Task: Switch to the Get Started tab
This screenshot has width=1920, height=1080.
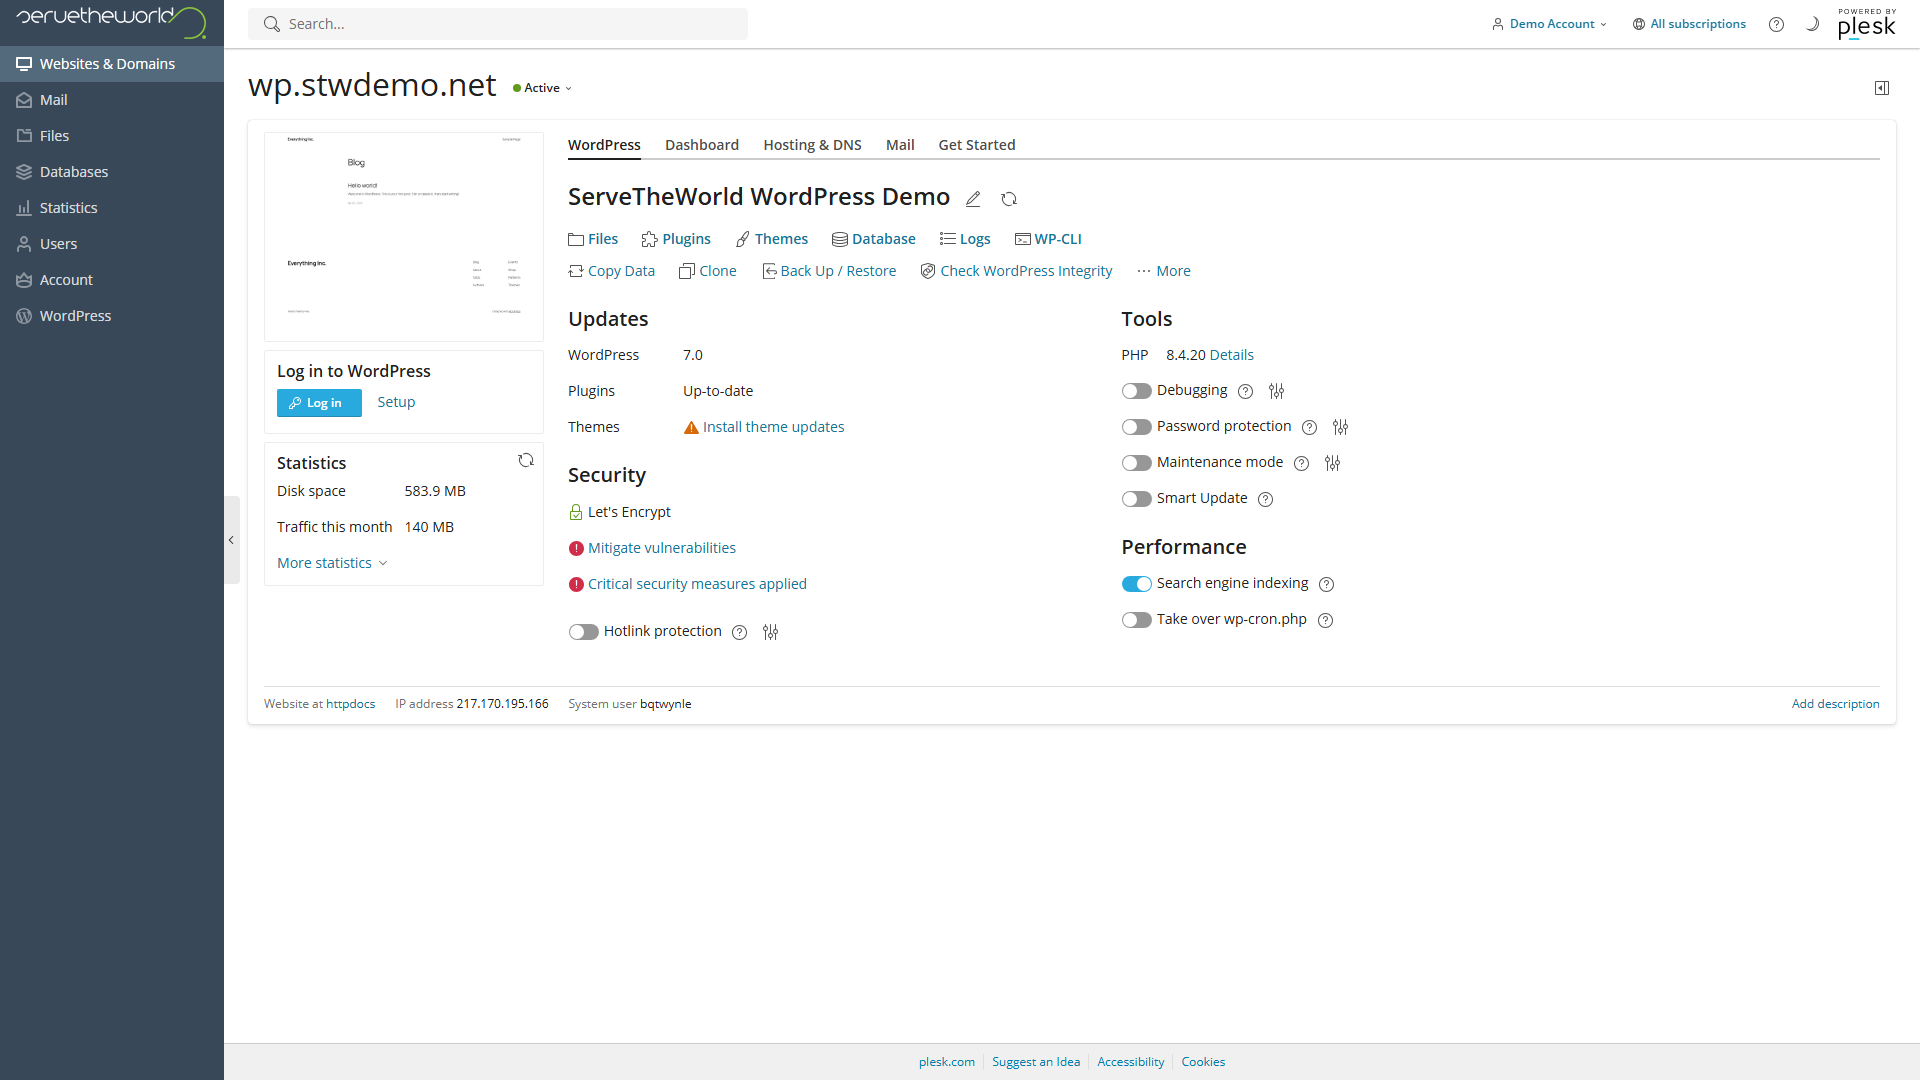Action: (976, 145)
